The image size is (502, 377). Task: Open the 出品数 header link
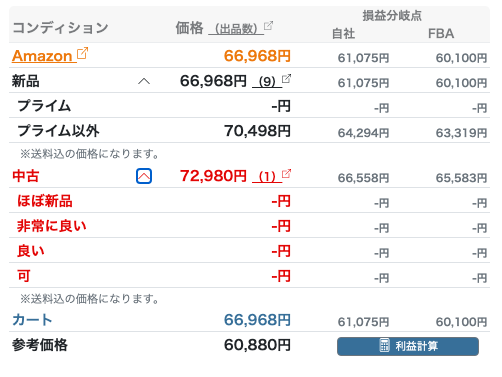(236, 29)
